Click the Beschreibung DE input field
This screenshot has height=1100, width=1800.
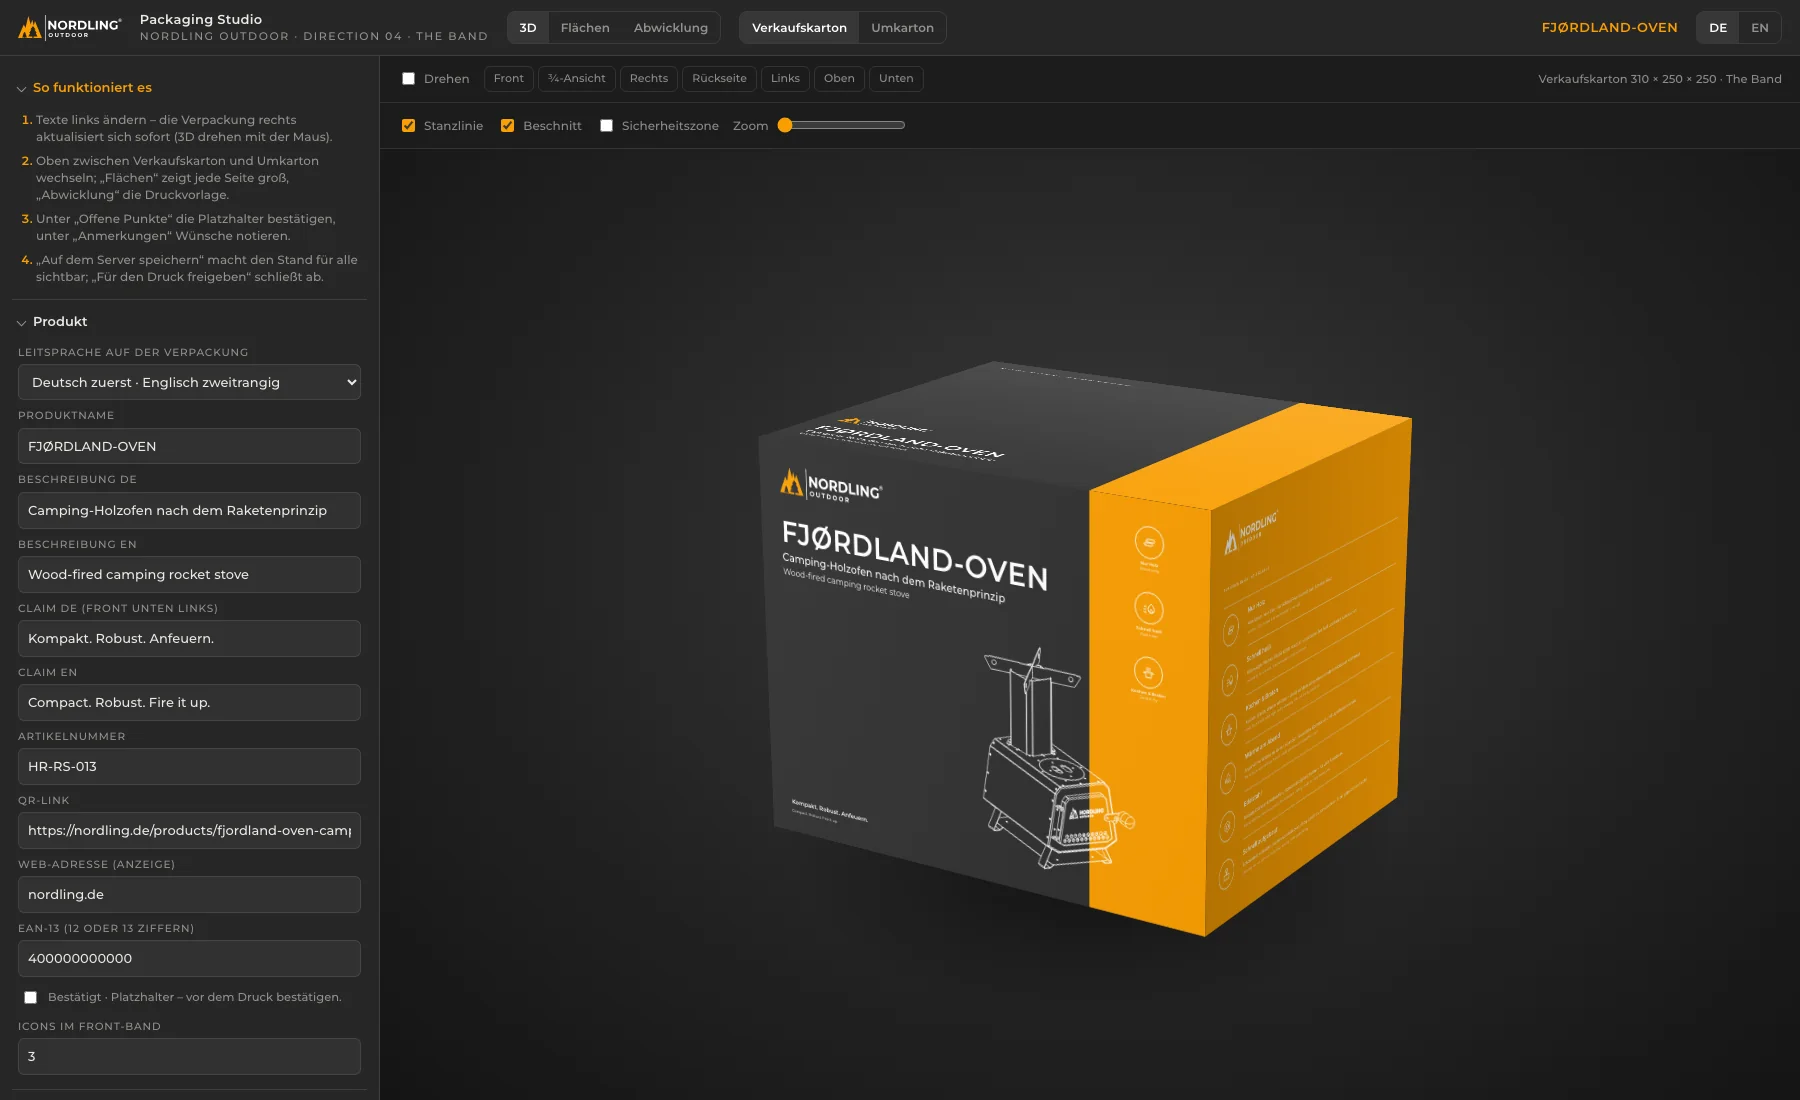pos(189,510)
